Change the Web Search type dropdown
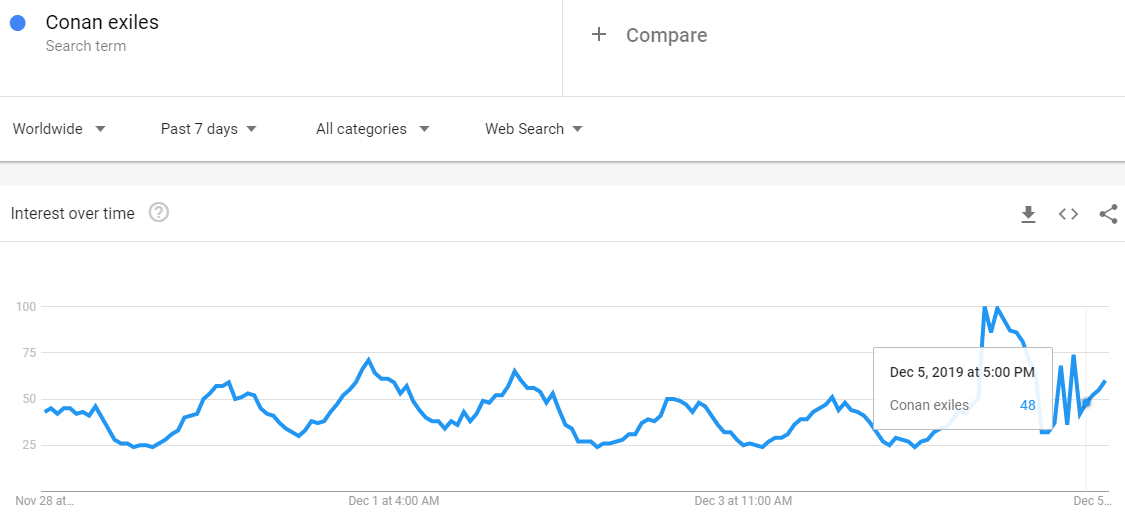Screen dimensions: 1125x518 pyautogui.click(x=534, y=129)
